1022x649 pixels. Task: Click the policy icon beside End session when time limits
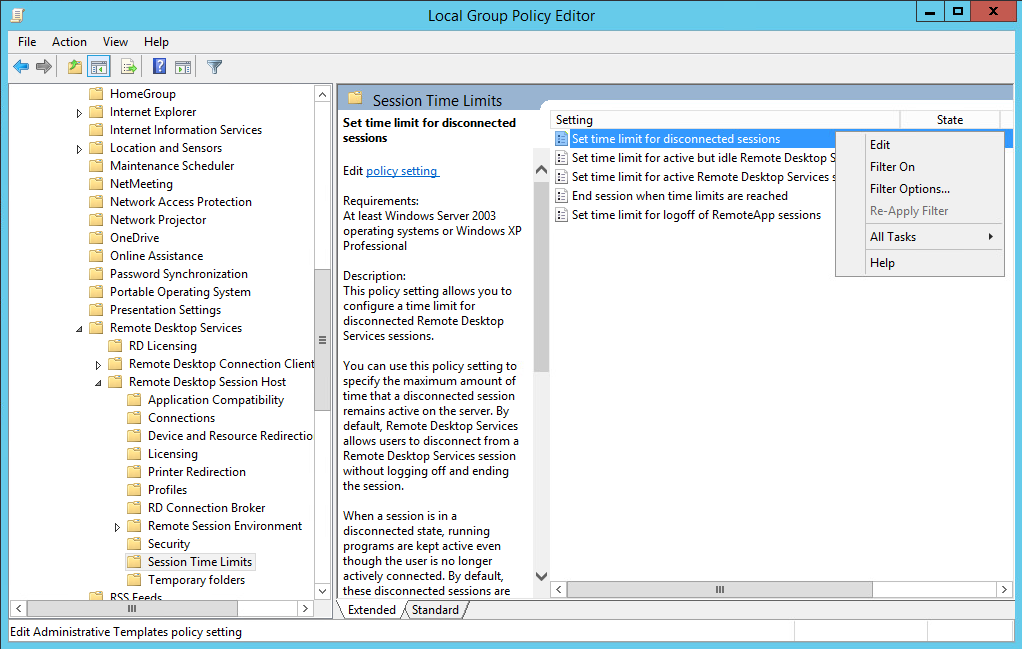pyautogui.click(x=561, y=195)
